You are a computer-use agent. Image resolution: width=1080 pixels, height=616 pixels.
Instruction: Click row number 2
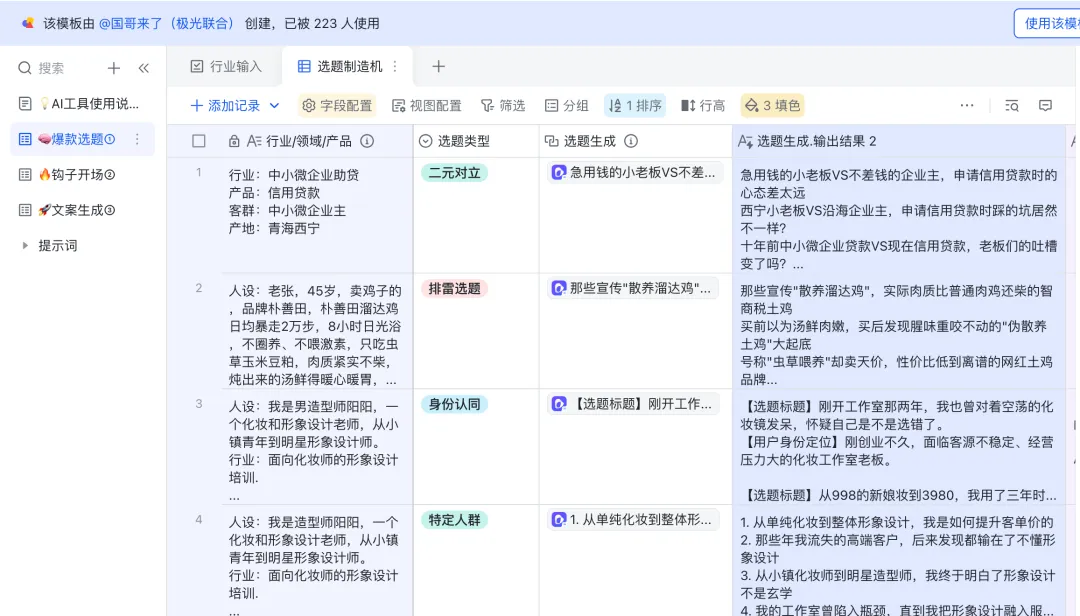coord(198,288)
